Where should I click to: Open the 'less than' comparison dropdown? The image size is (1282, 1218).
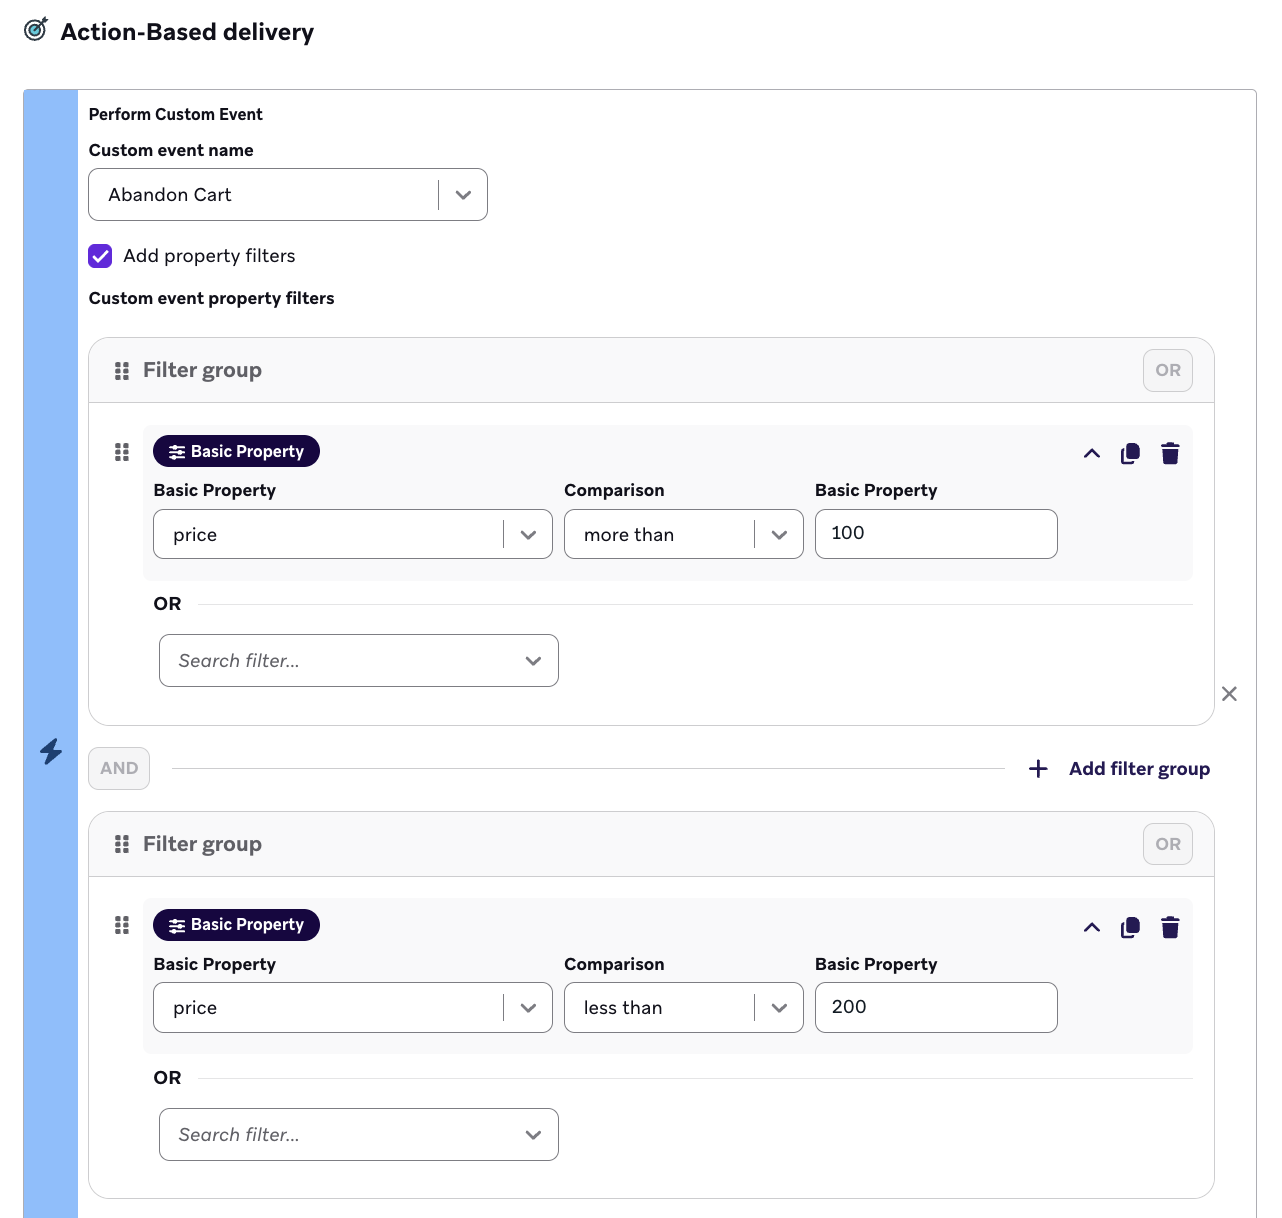(x=684, y=1008)
